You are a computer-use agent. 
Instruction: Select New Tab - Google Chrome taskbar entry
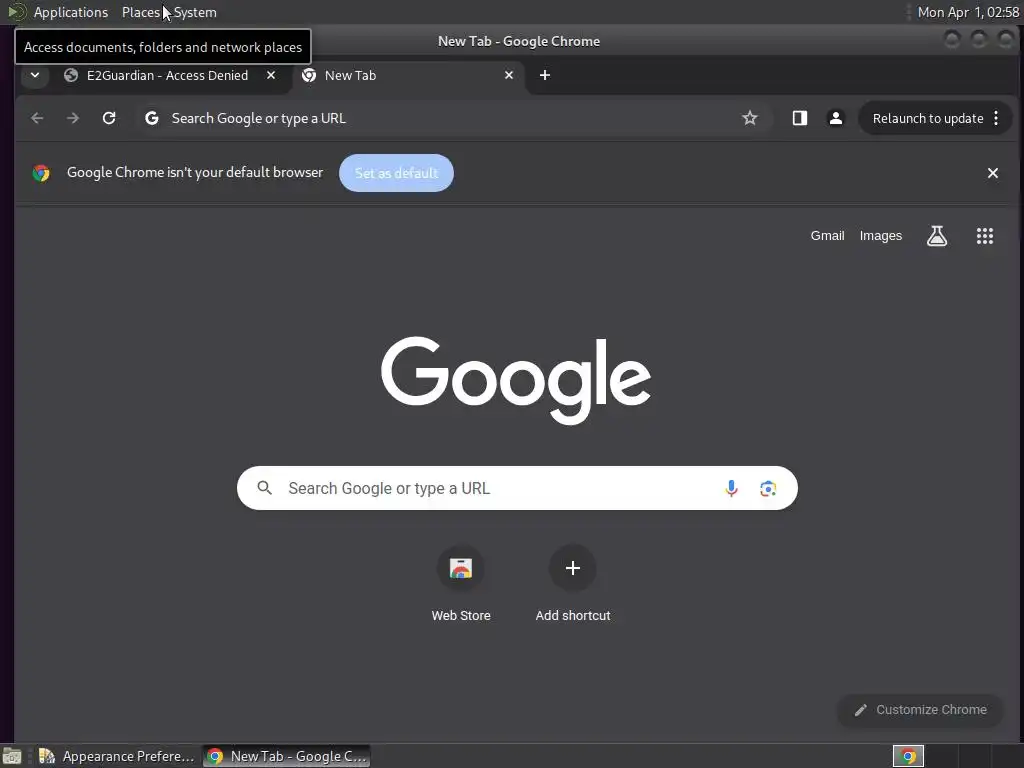pyautogui.click(x=287, y=756)
